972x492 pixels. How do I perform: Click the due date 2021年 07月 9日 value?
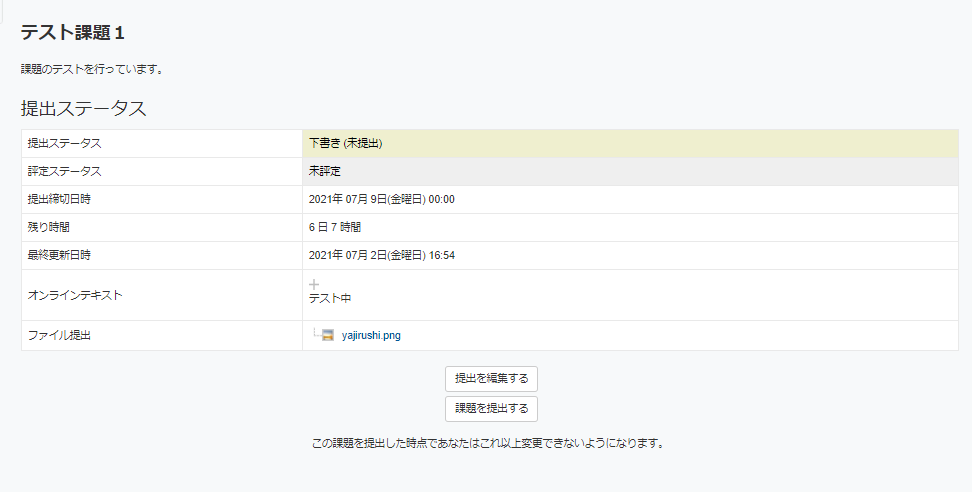382,199
